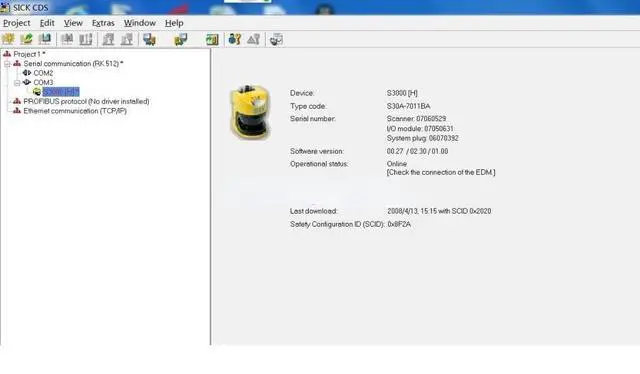The height and width of the screenshot is (374, 640).
Task: Click the SCID value 0x8F2A
Action: pyautogui.click(x=399, y=224)
